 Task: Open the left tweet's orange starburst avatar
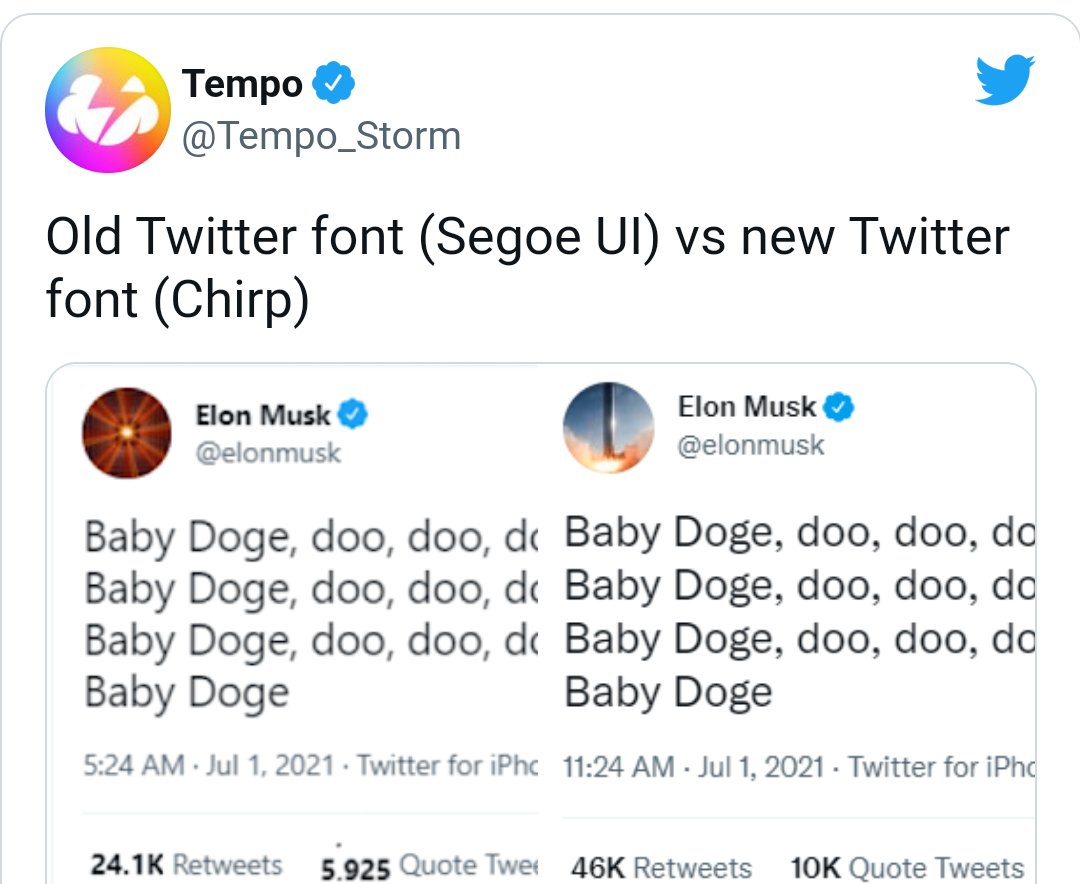pos(127,433)
